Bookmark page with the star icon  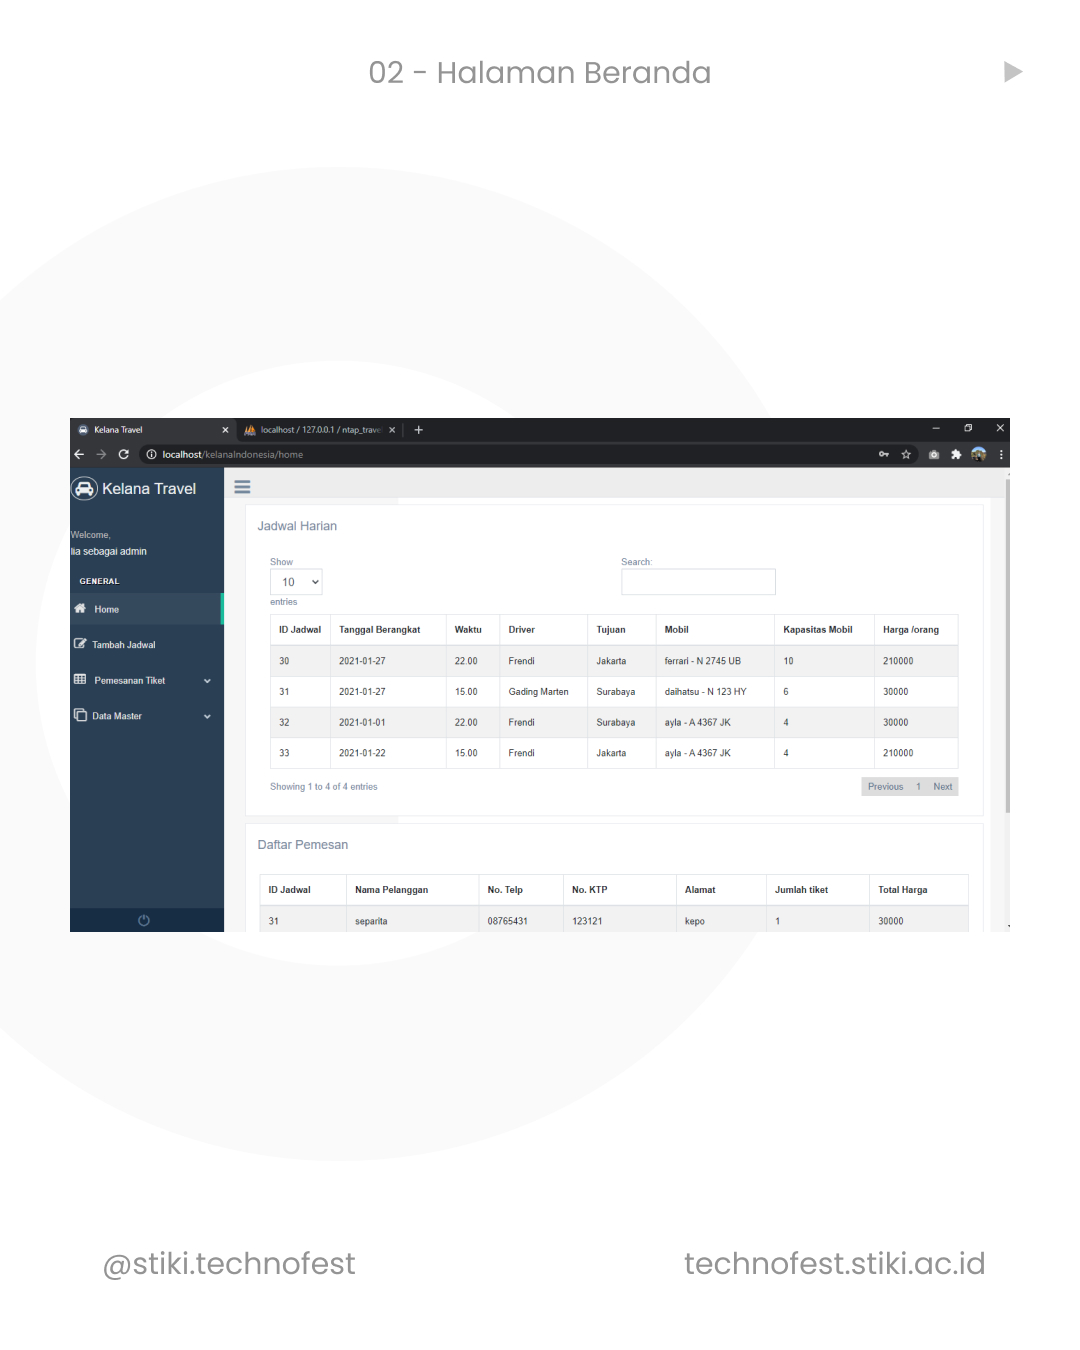click(x=906, y=454)
